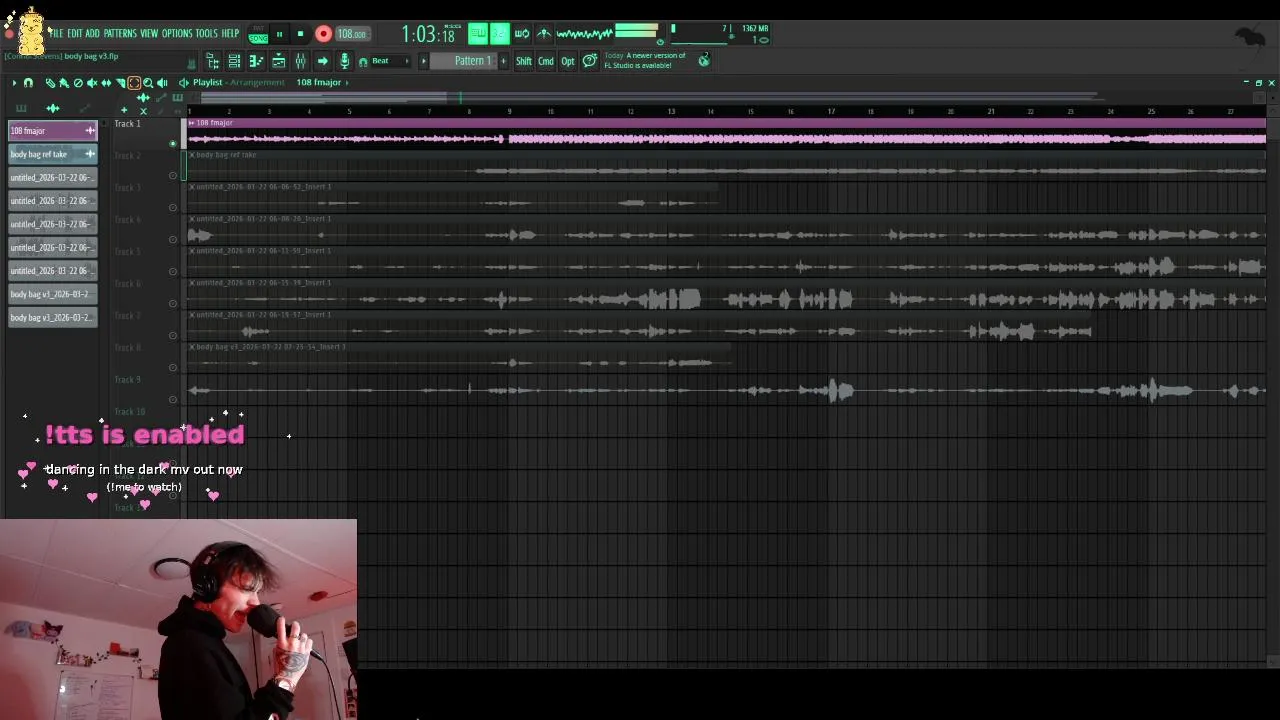Click the Cmd button
Screen dimensions: 1280x720
(546, 61)
